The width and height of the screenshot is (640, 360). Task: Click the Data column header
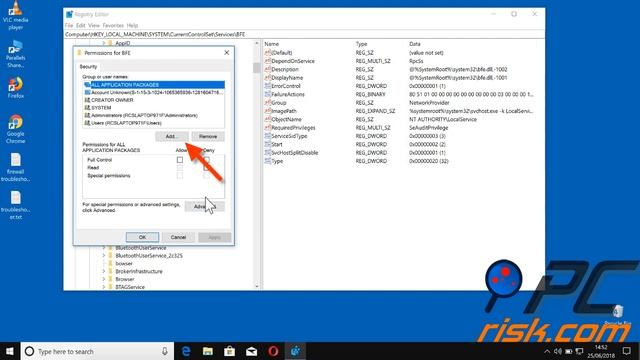[x=415, y=44]
